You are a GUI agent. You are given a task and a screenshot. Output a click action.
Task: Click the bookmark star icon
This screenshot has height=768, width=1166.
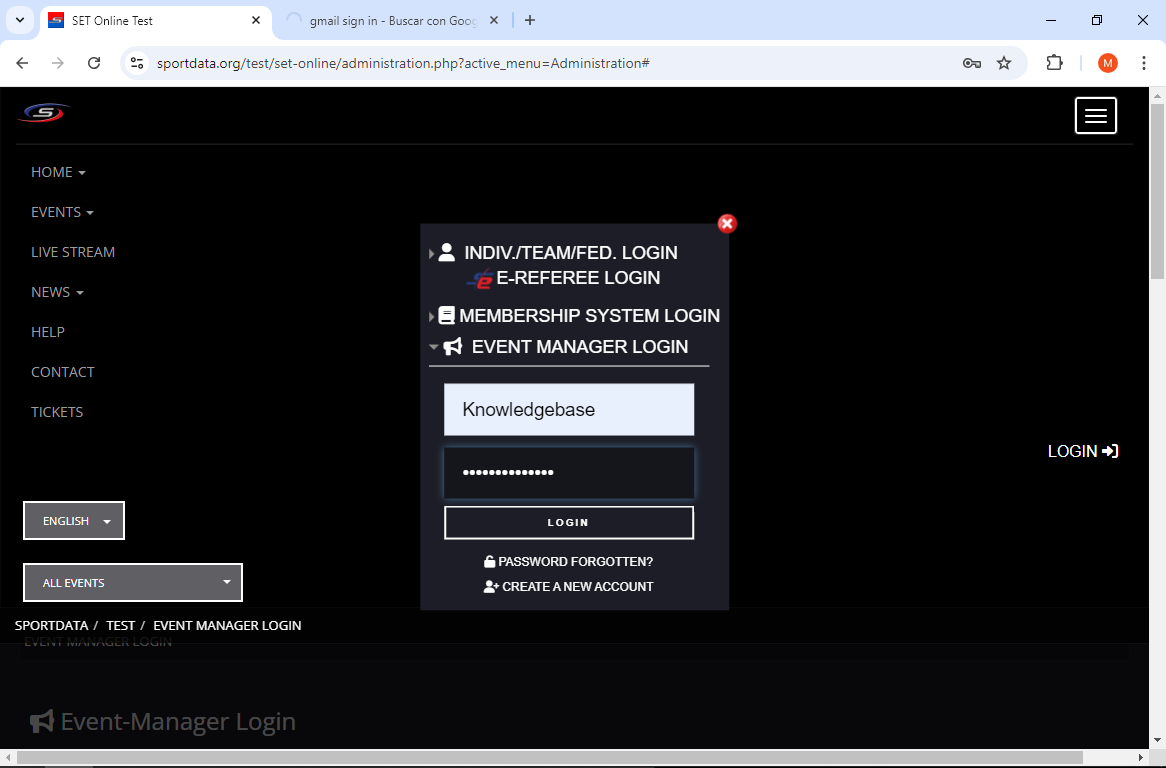[x=1004, y=63]
